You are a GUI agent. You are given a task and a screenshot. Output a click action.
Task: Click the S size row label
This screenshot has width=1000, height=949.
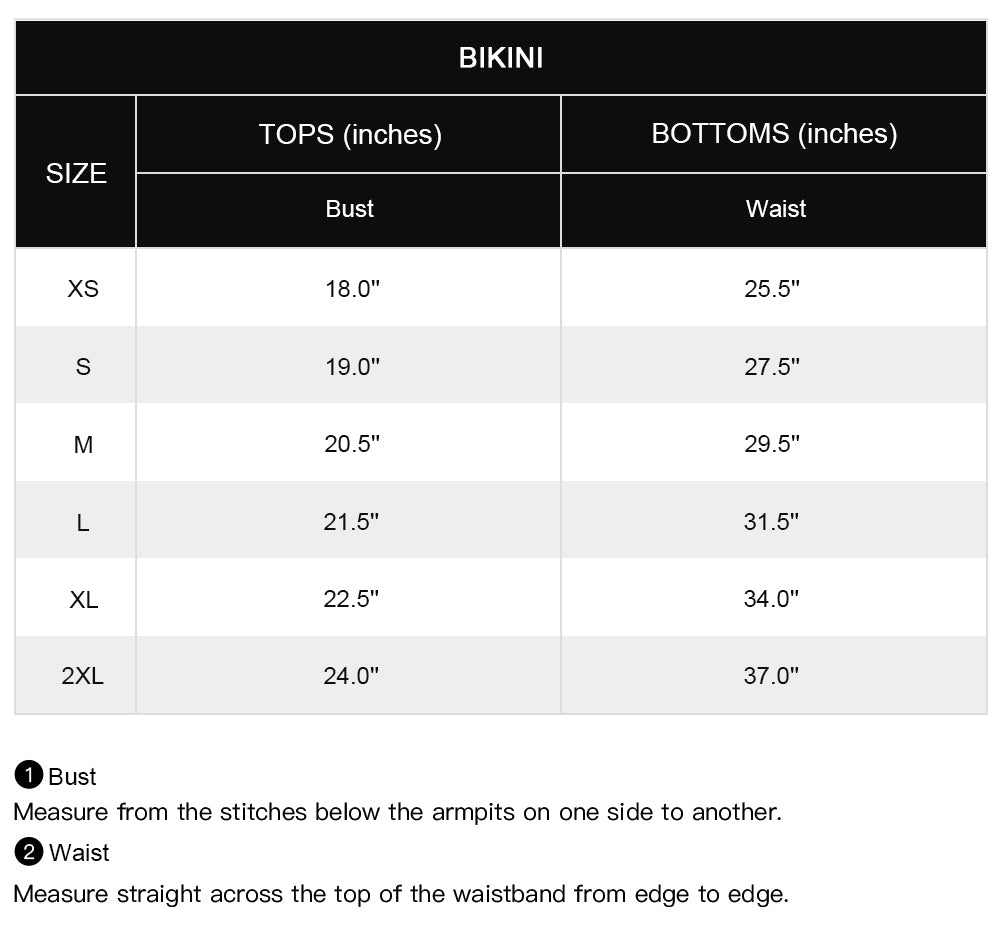click(83, 367)
